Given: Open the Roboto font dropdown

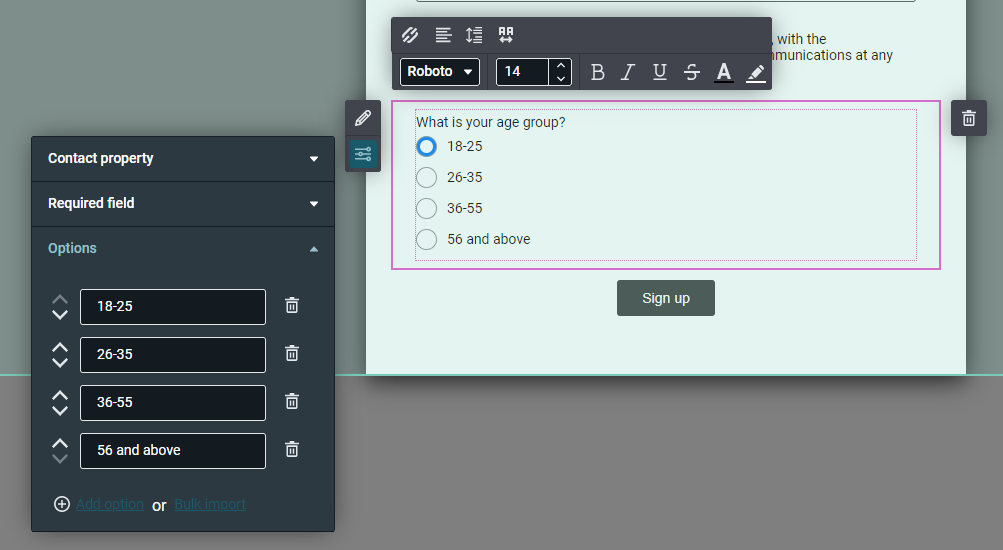Looking at the screenshot, I should click(439, 72).
